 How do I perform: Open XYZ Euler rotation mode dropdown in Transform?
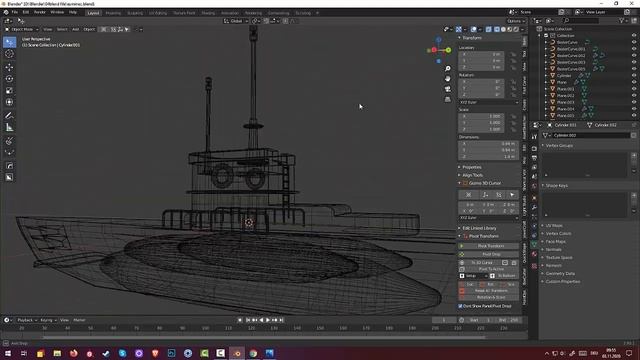488,102
